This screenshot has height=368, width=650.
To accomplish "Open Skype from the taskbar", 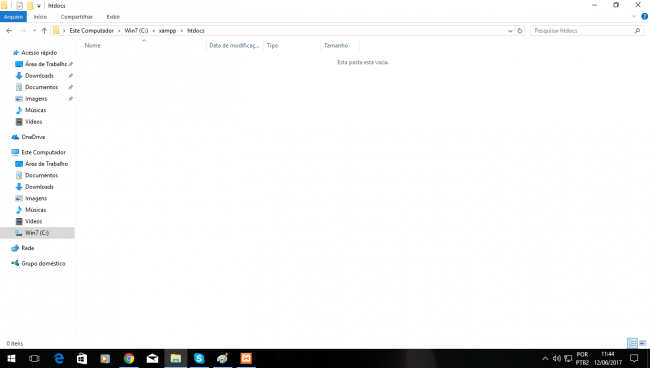I will (x=199, y=358).
